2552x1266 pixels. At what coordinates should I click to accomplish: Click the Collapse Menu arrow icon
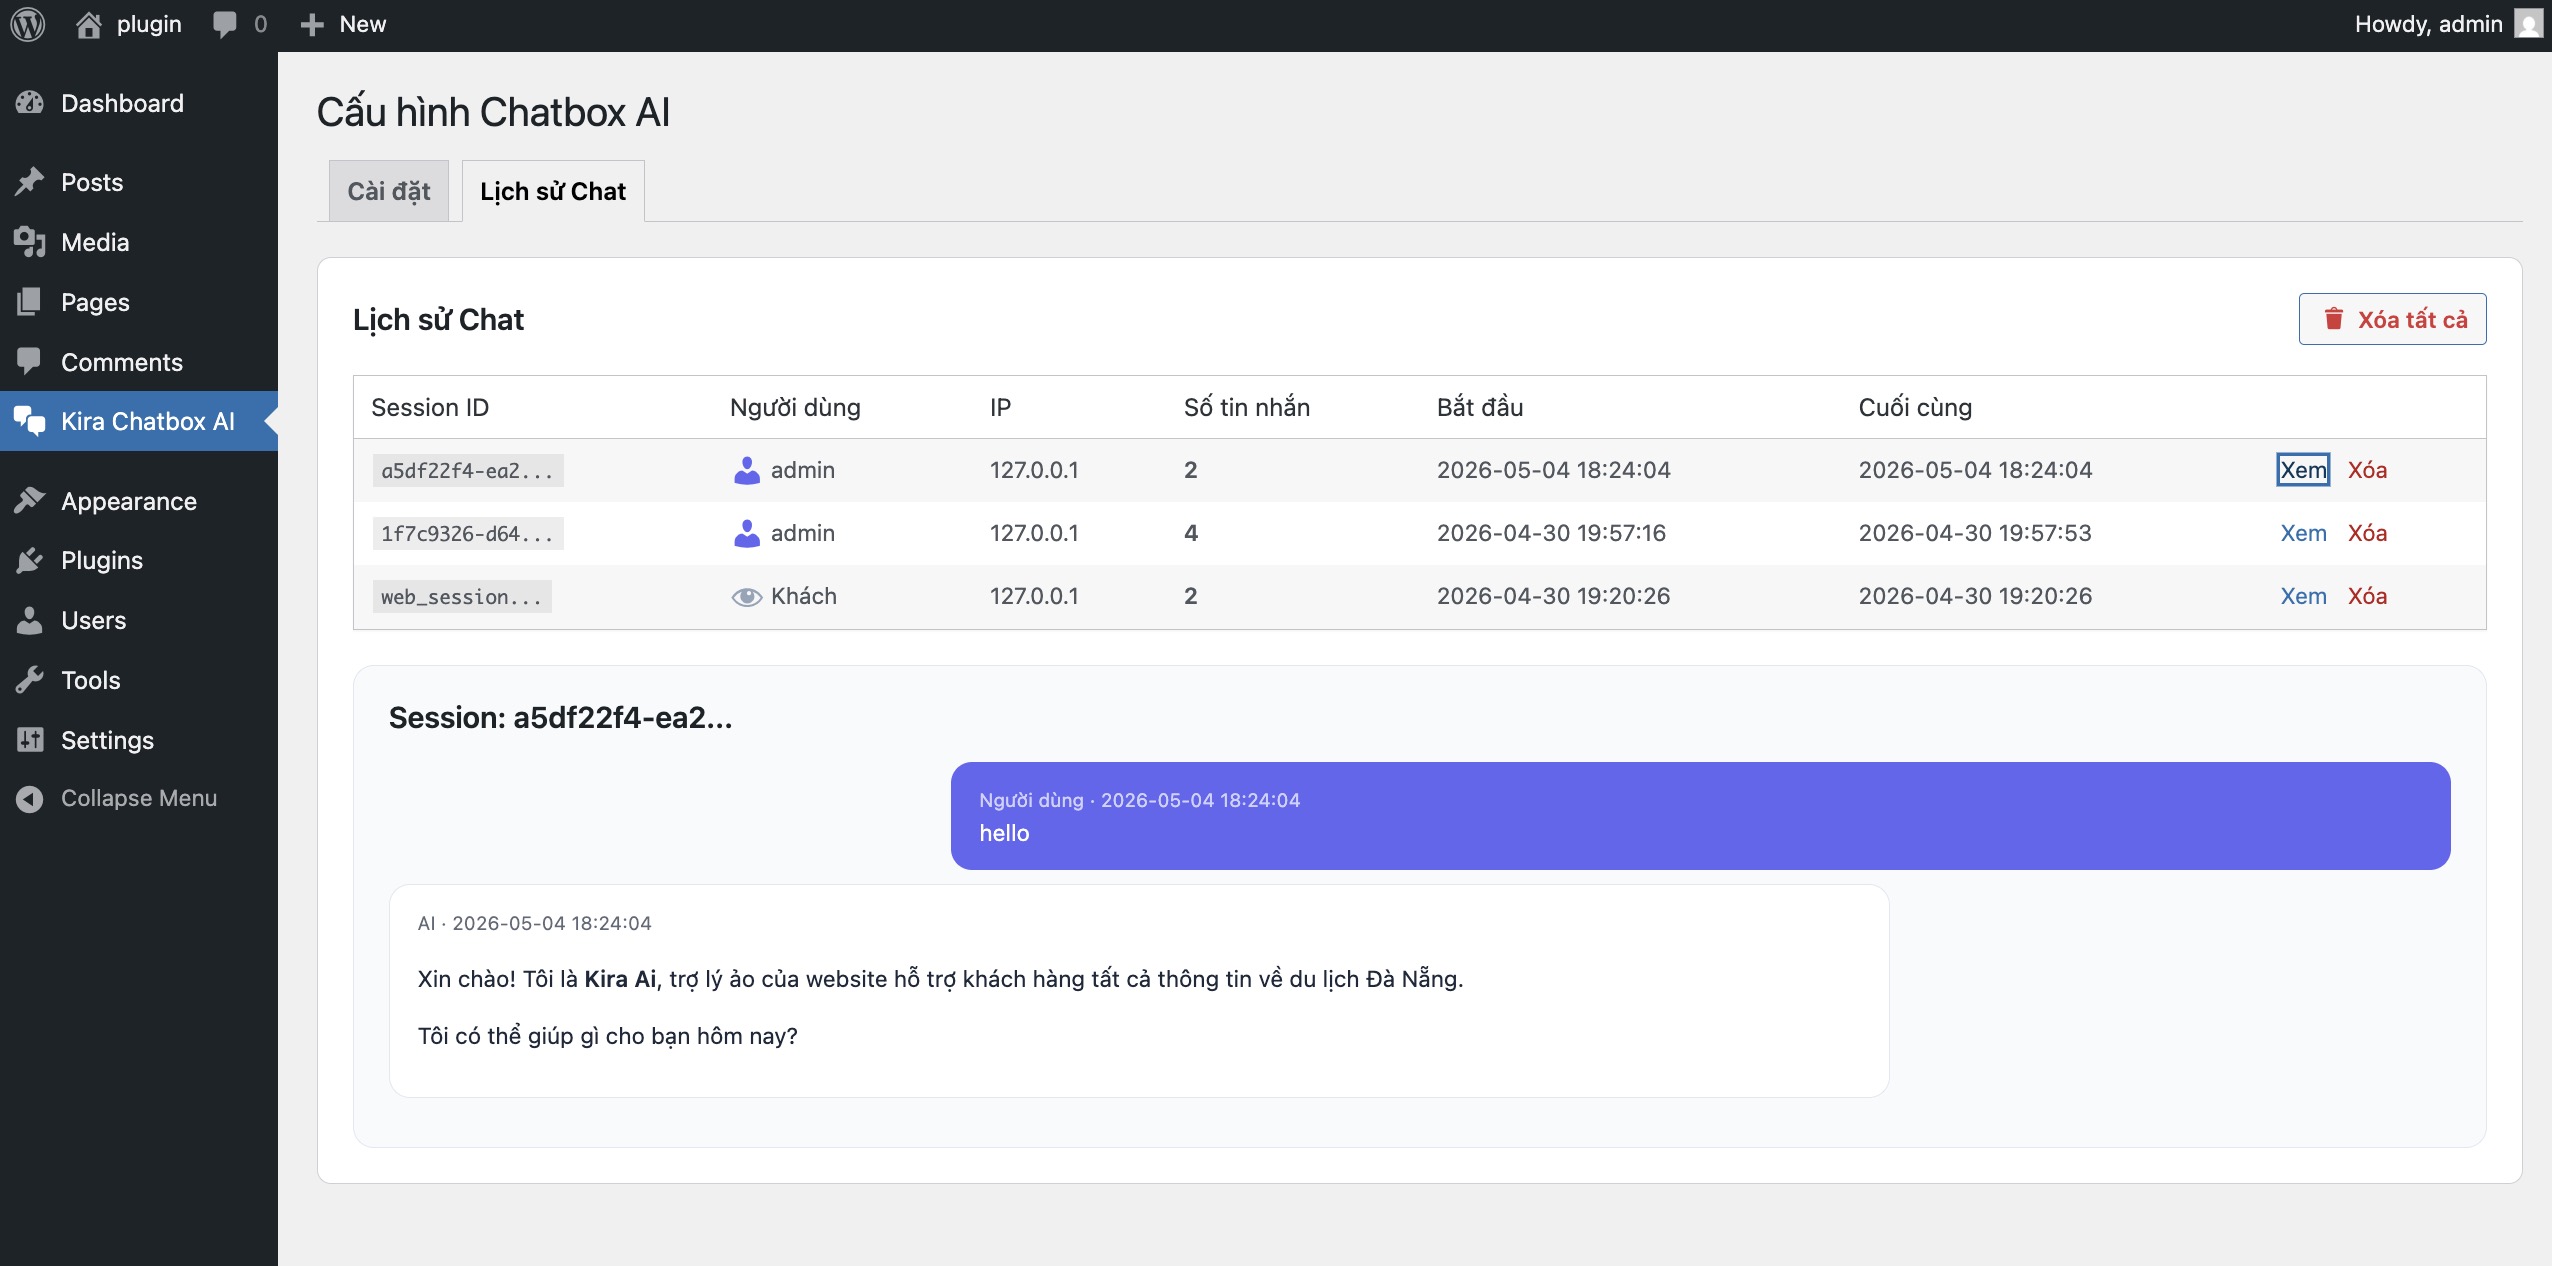(30, 798)
